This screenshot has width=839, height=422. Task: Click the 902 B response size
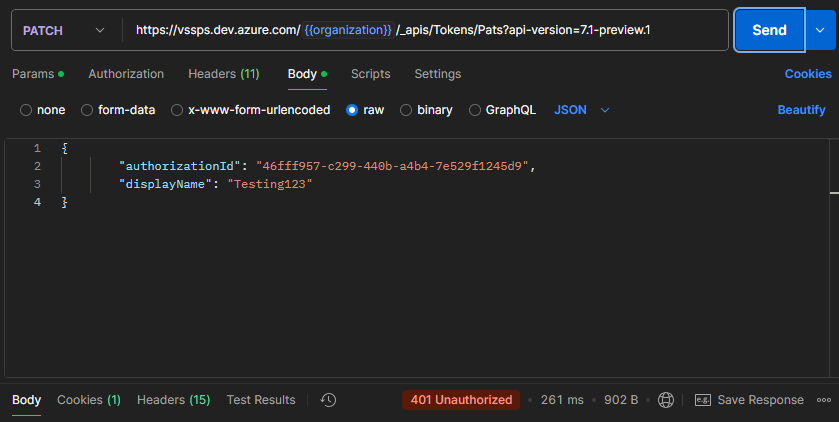(x=621, y=400)
